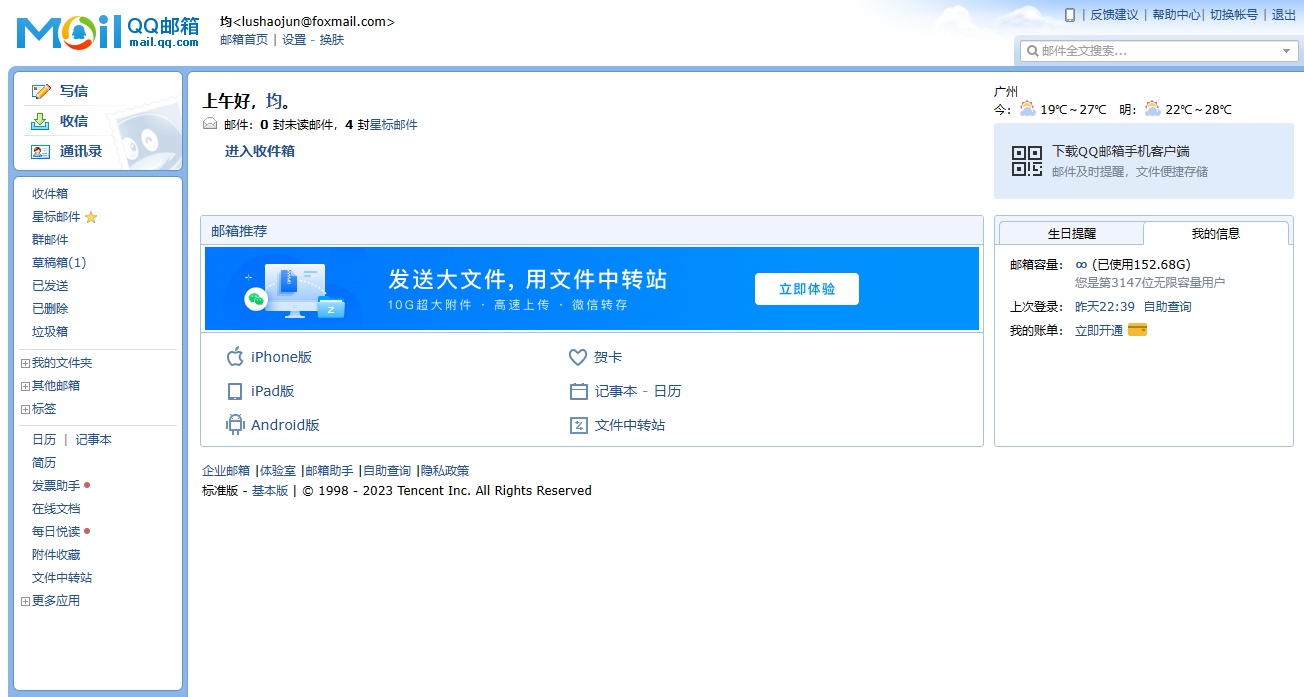Expand the 更多应用 section
Viewport: 1304px width, 697px height.
pyautogui.click(x=25, y=601)
